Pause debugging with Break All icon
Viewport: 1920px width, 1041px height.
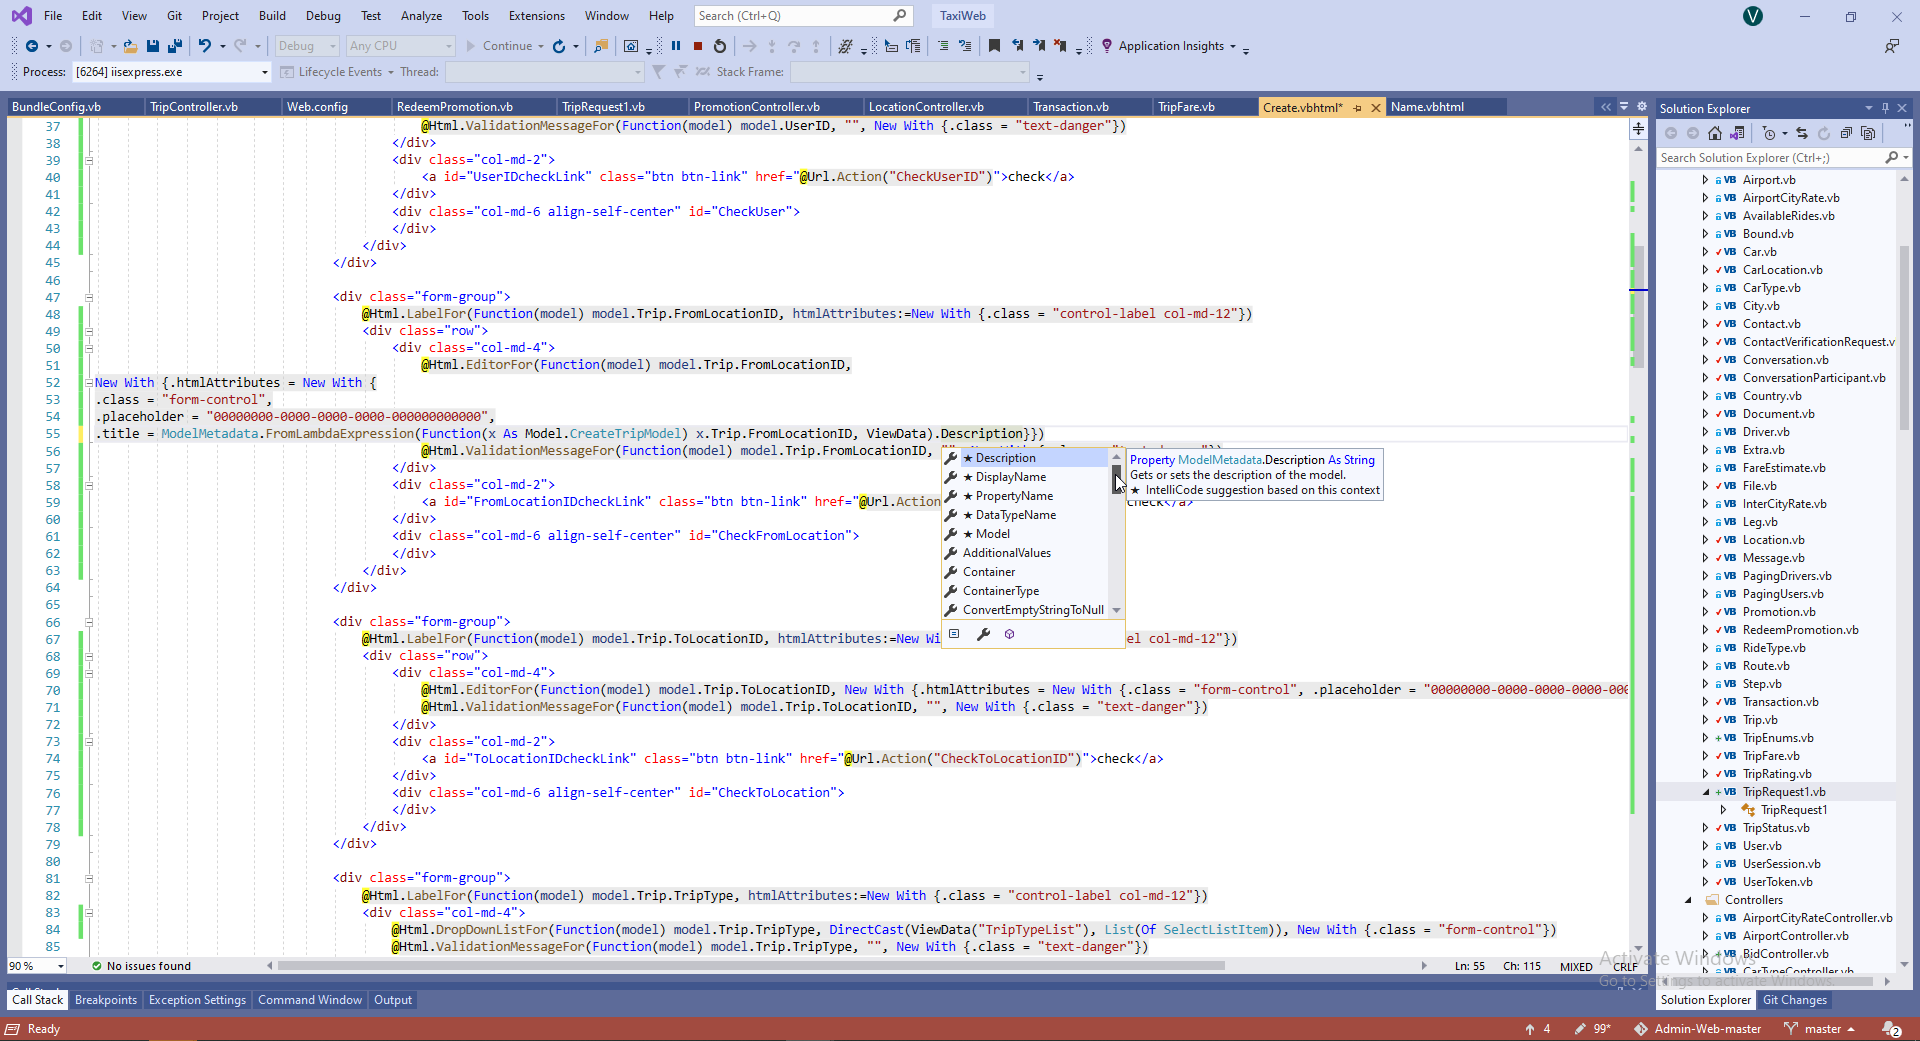coord(676,46)
